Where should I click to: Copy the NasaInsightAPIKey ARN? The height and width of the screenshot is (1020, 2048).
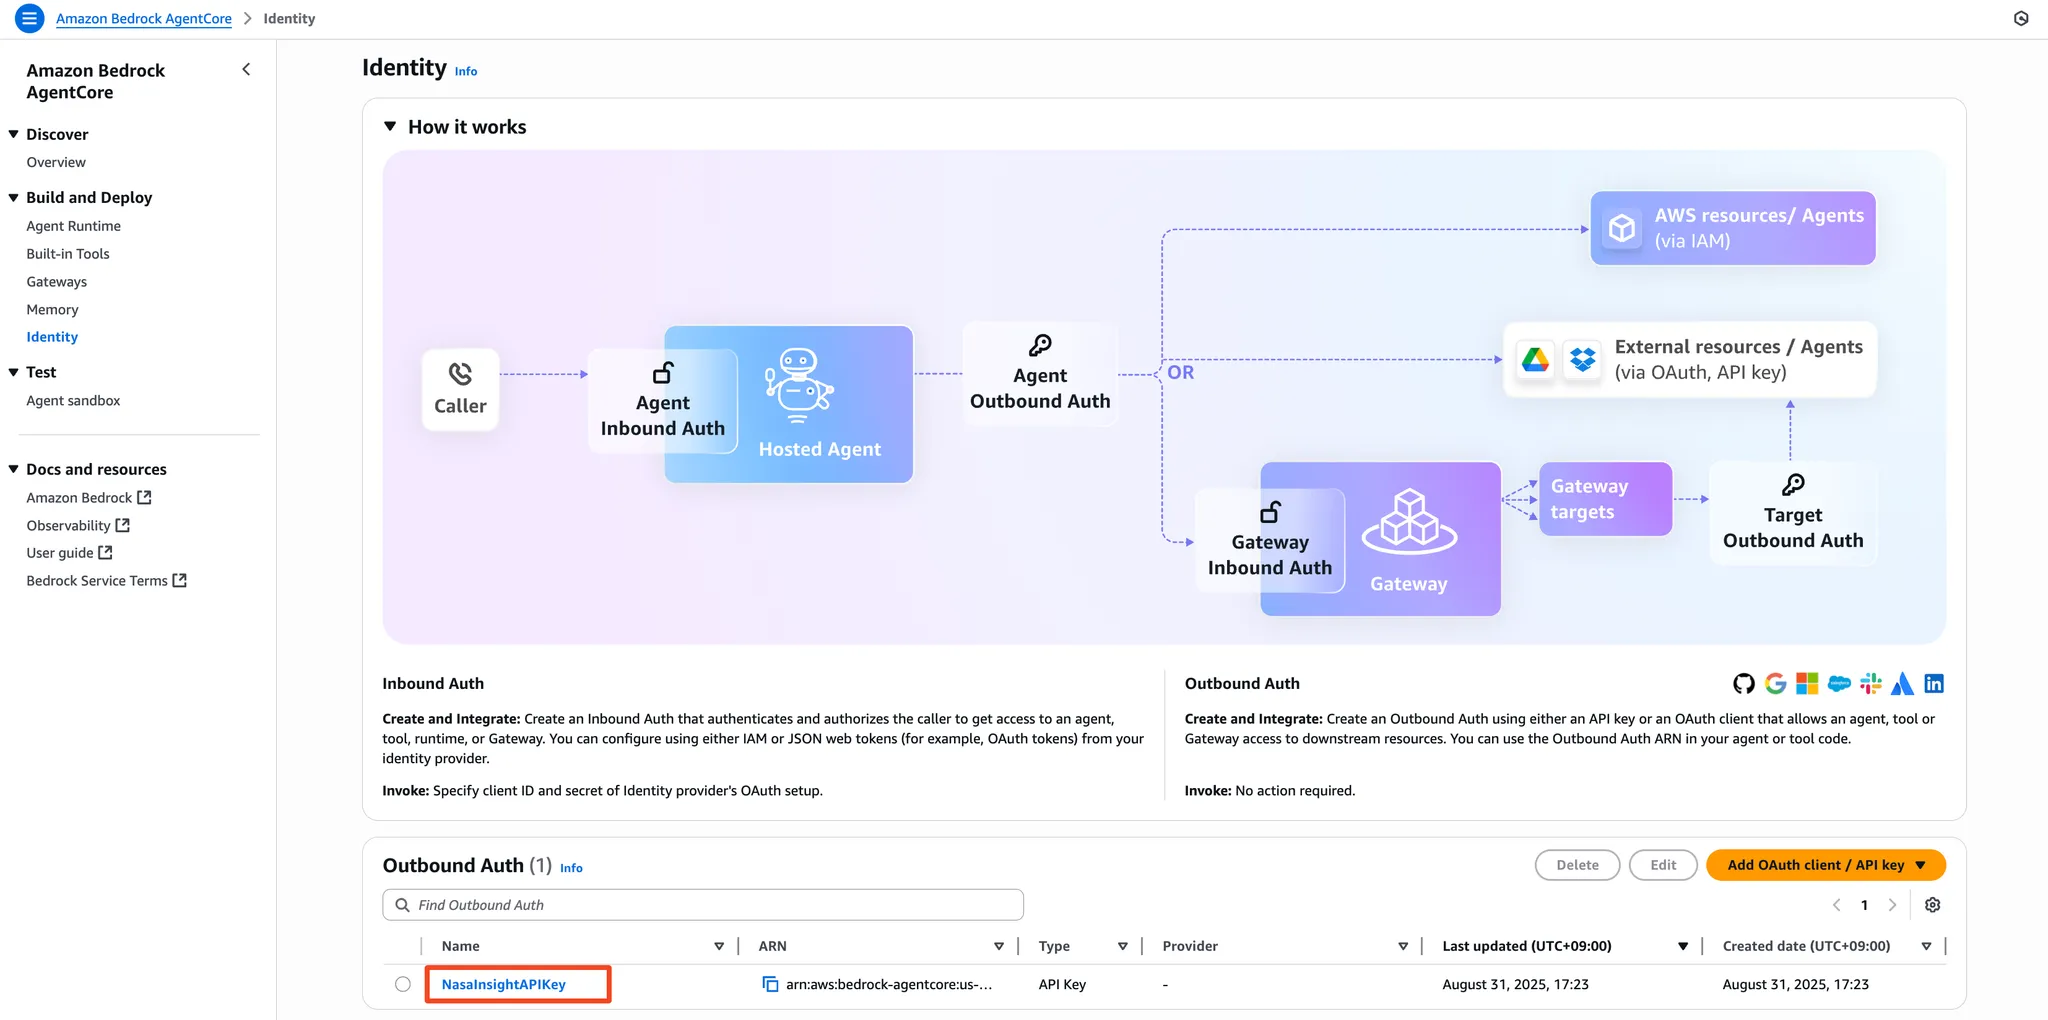point(770,984)
